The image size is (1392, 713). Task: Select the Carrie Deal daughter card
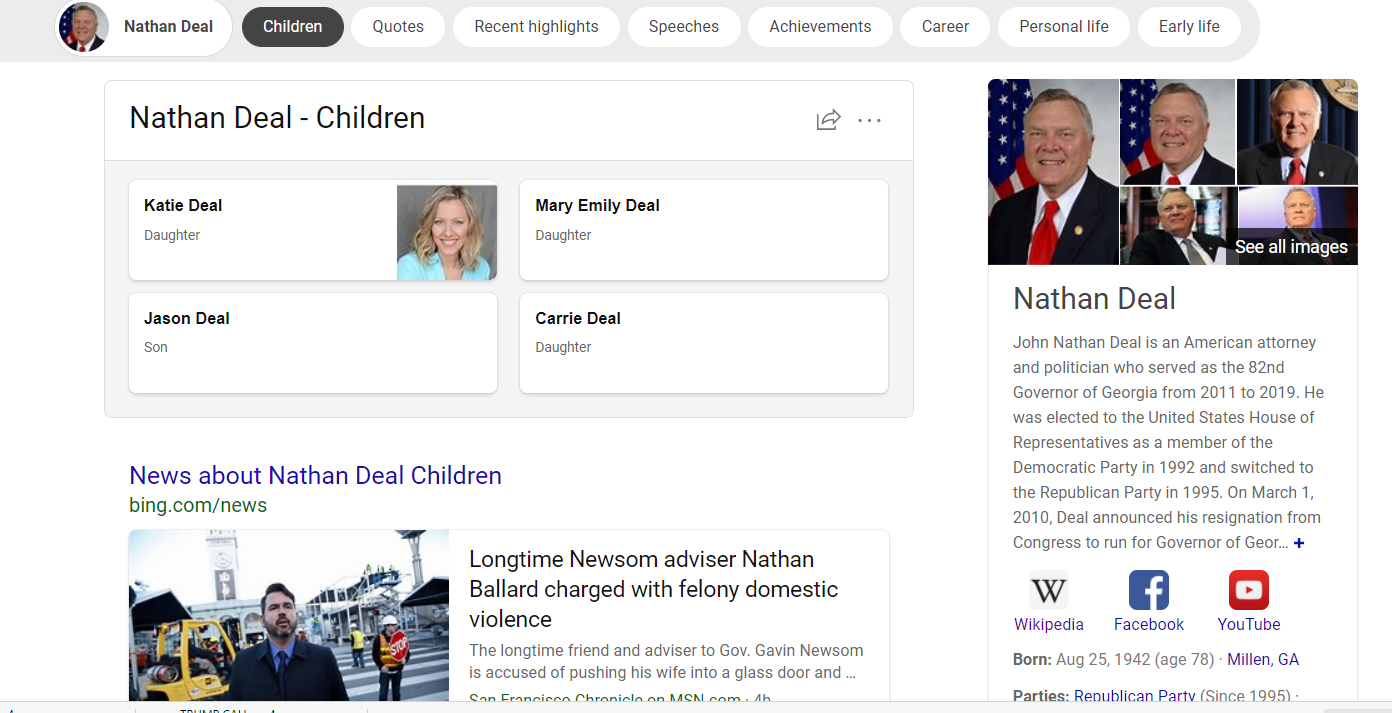click(x=704, y=343)
